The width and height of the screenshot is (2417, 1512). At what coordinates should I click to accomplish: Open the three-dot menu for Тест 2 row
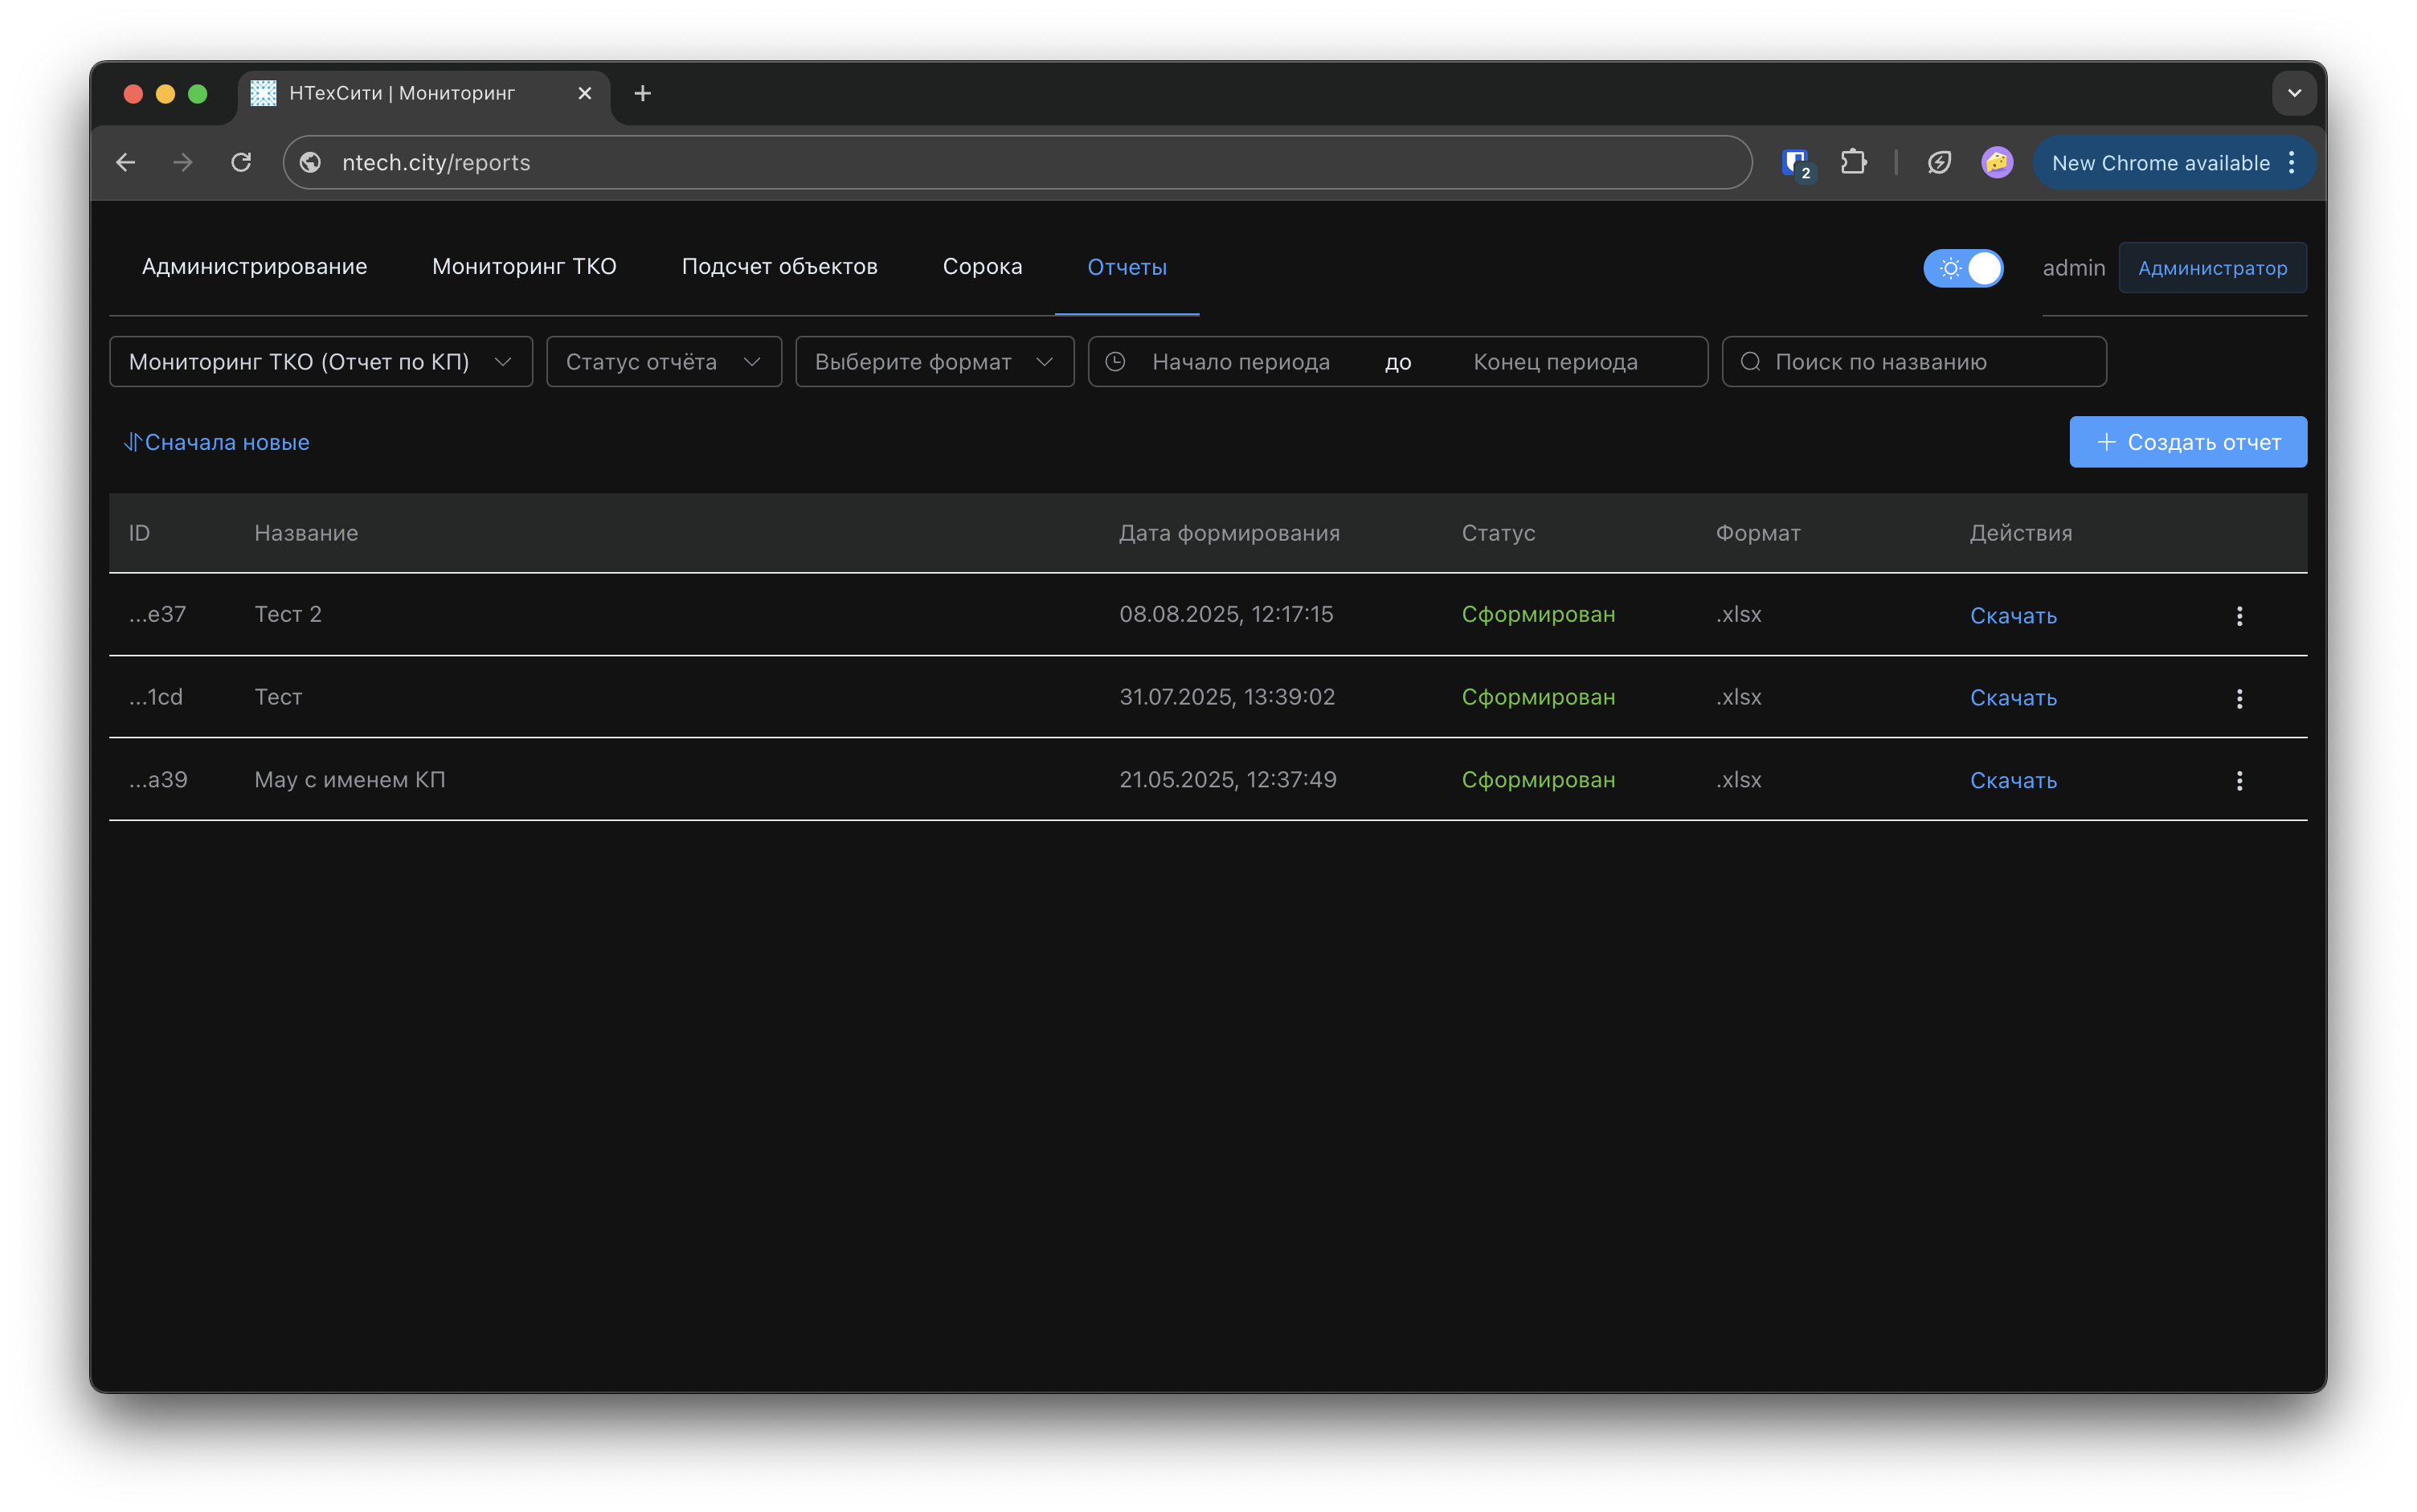[x=2239, y=616]
